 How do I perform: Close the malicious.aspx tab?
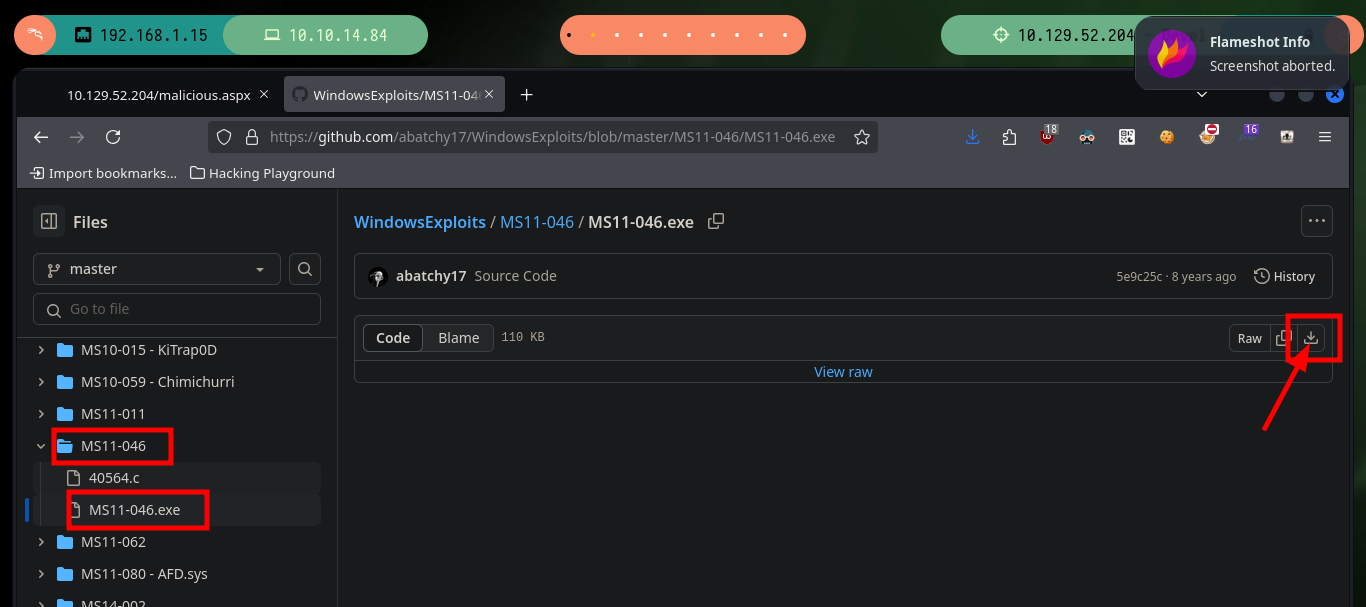[x=264, y=94]
